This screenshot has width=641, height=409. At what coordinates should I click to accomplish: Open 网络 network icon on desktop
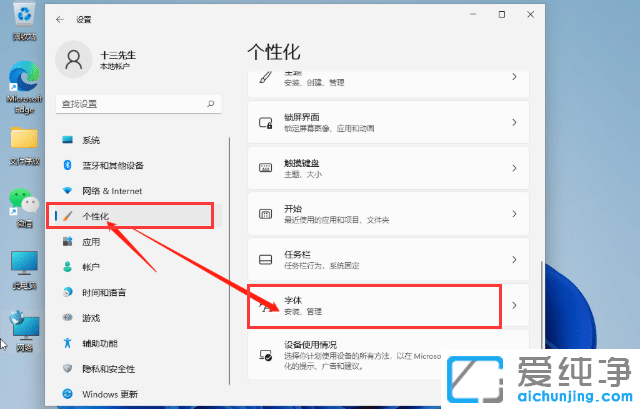25,331
